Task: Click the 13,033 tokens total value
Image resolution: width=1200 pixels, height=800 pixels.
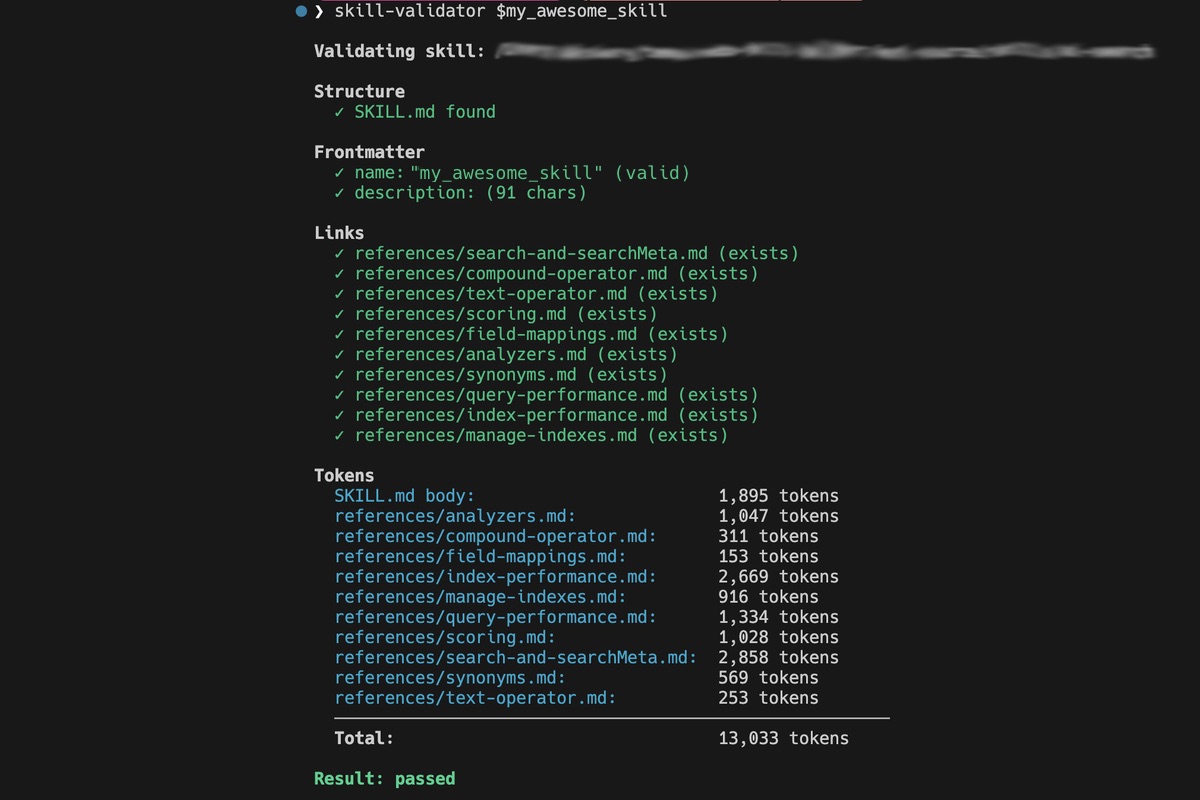Action: pyautogui.click(x=783, y=739)
